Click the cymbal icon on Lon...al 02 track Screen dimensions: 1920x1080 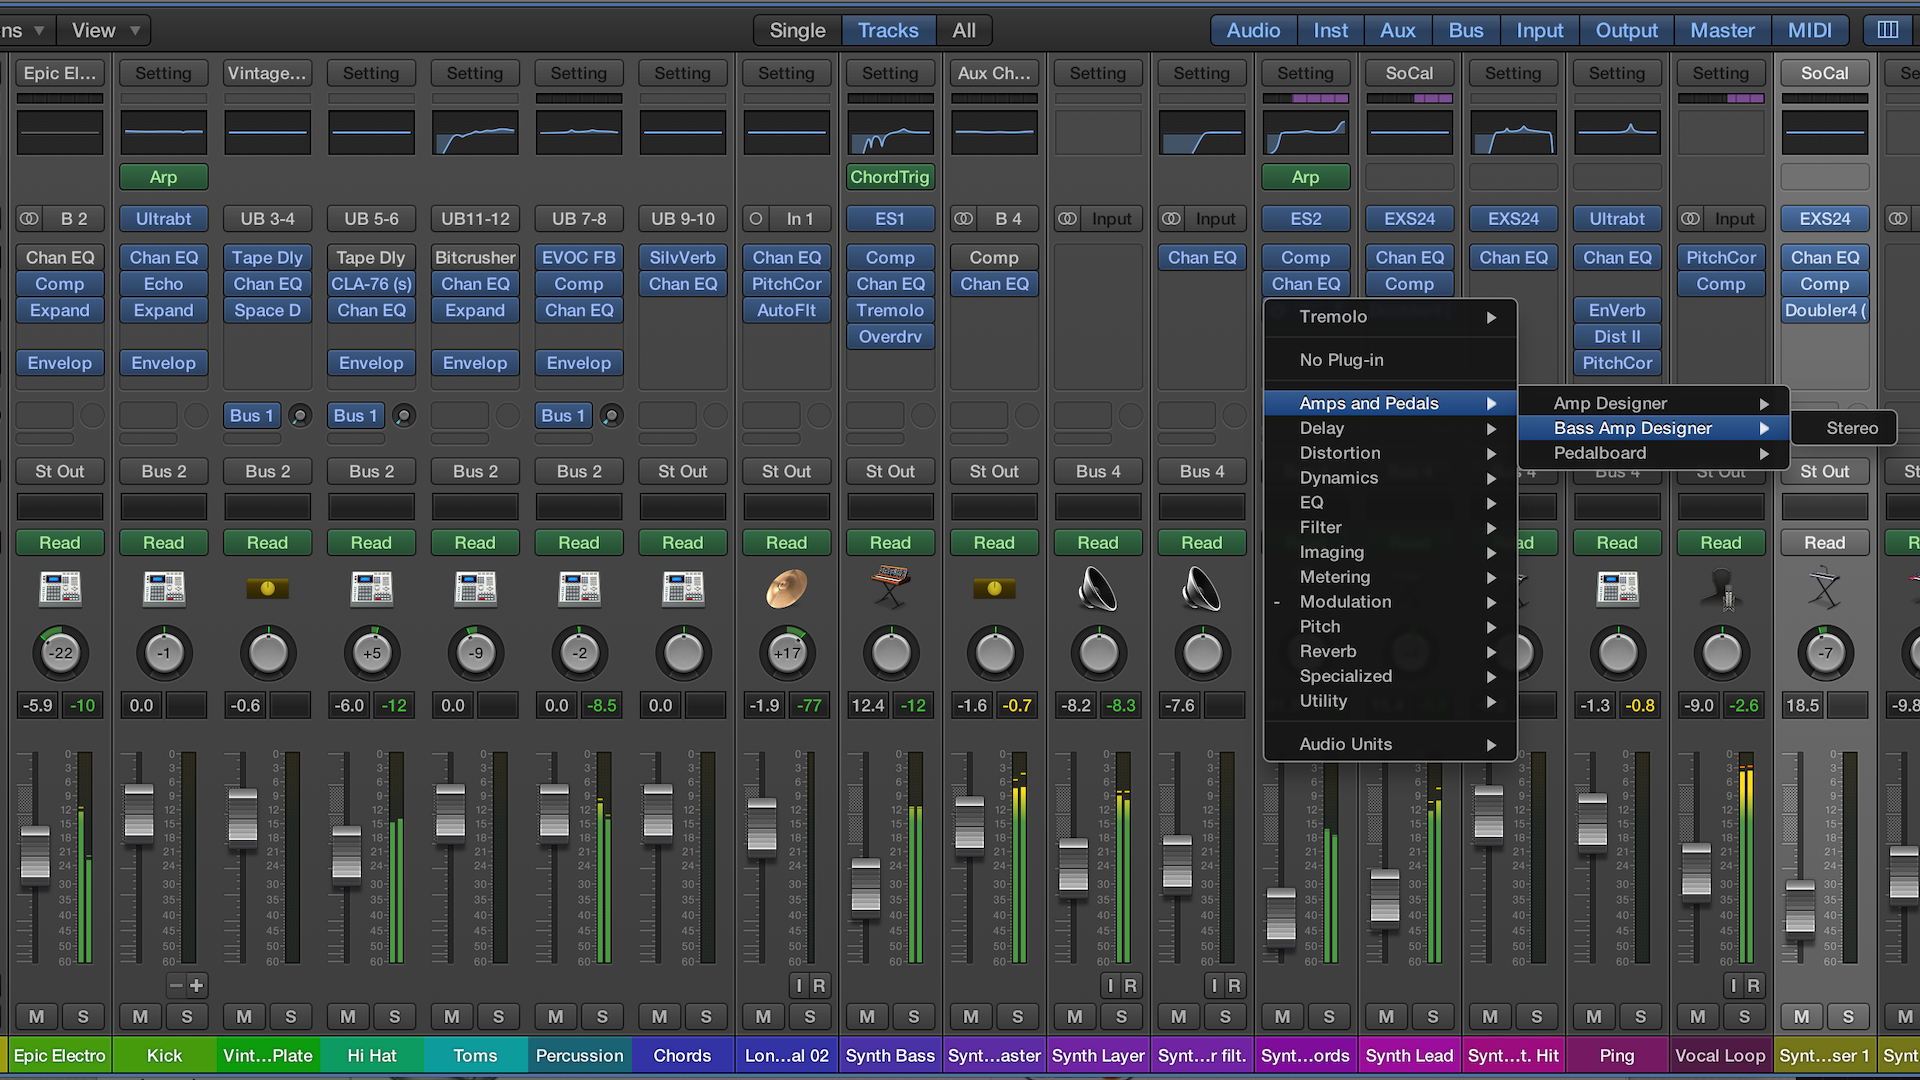pos(786,589)
